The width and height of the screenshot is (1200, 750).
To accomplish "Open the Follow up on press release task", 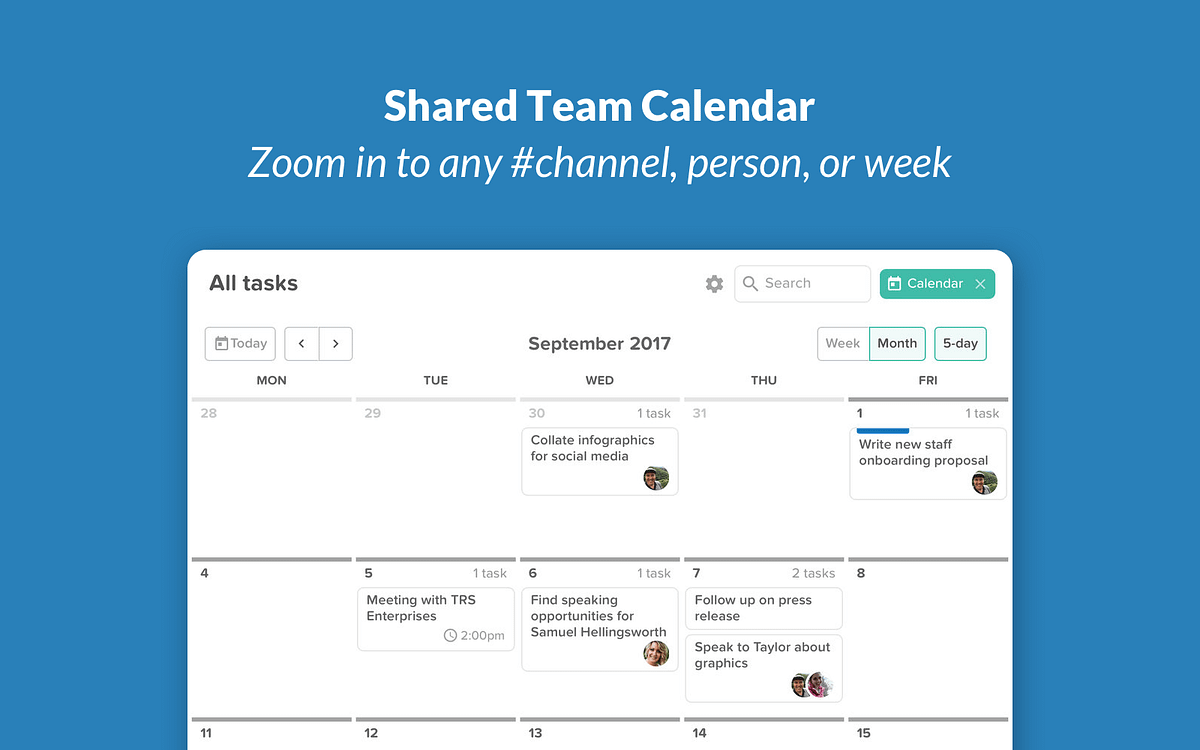I will [x=763, y=608].
